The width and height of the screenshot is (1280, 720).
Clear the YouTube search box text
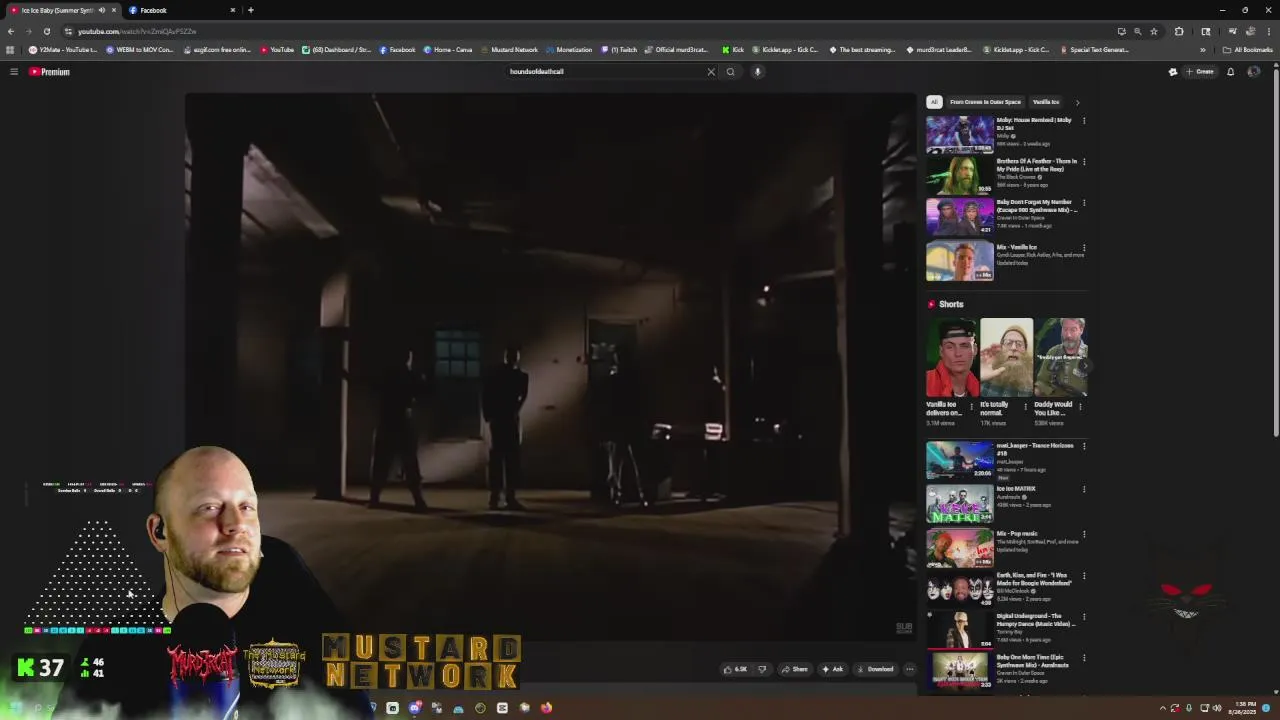pyautogui.click(x=711, y=72)
